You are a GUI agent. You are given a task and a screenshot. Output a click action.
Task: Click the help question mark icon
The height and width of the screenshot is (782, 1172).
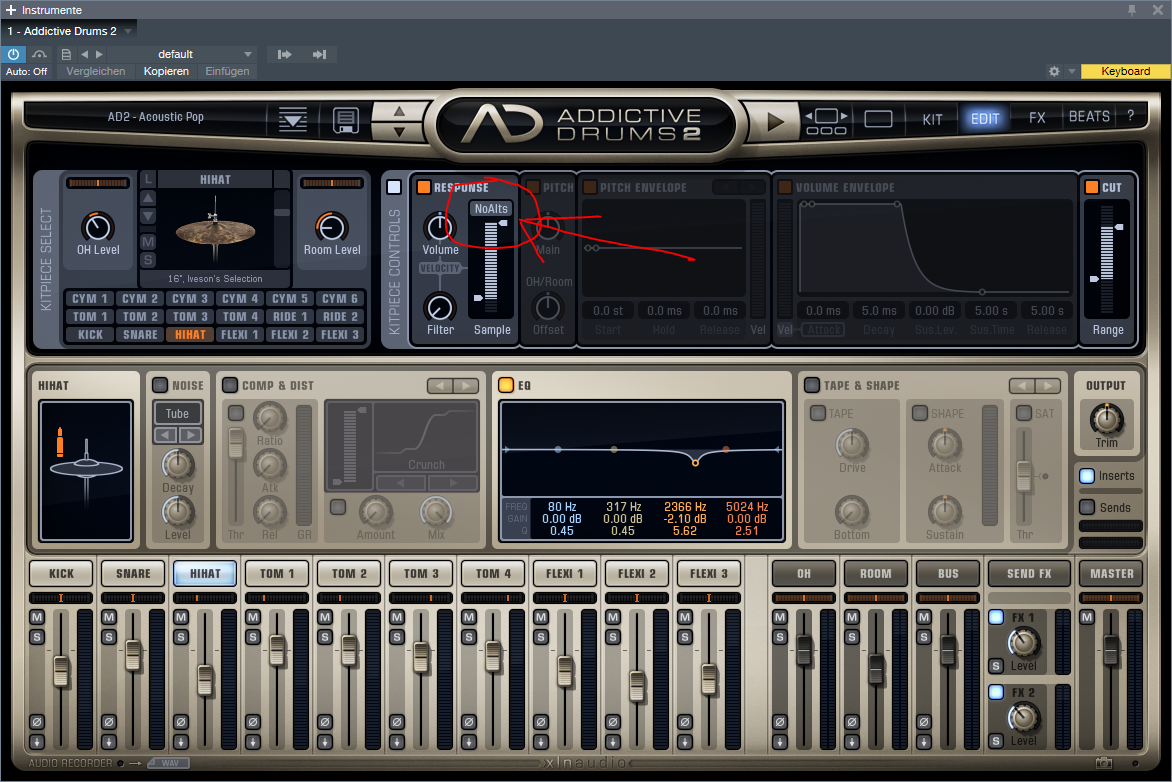[1130, 117]
